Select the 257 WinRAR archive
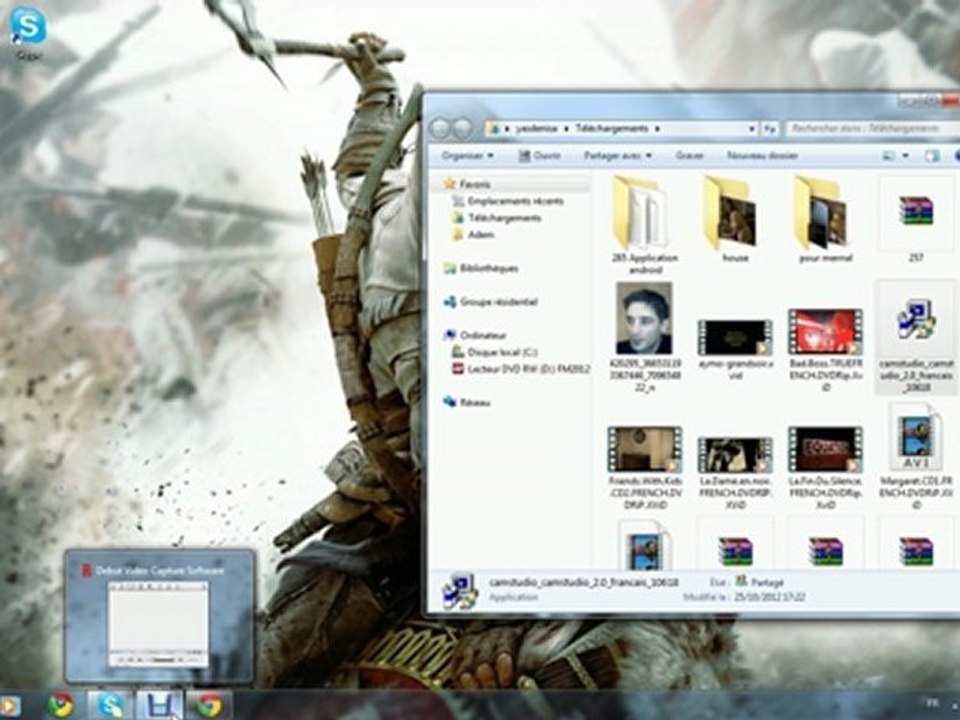The image size is (960, 720). point(915,219)
